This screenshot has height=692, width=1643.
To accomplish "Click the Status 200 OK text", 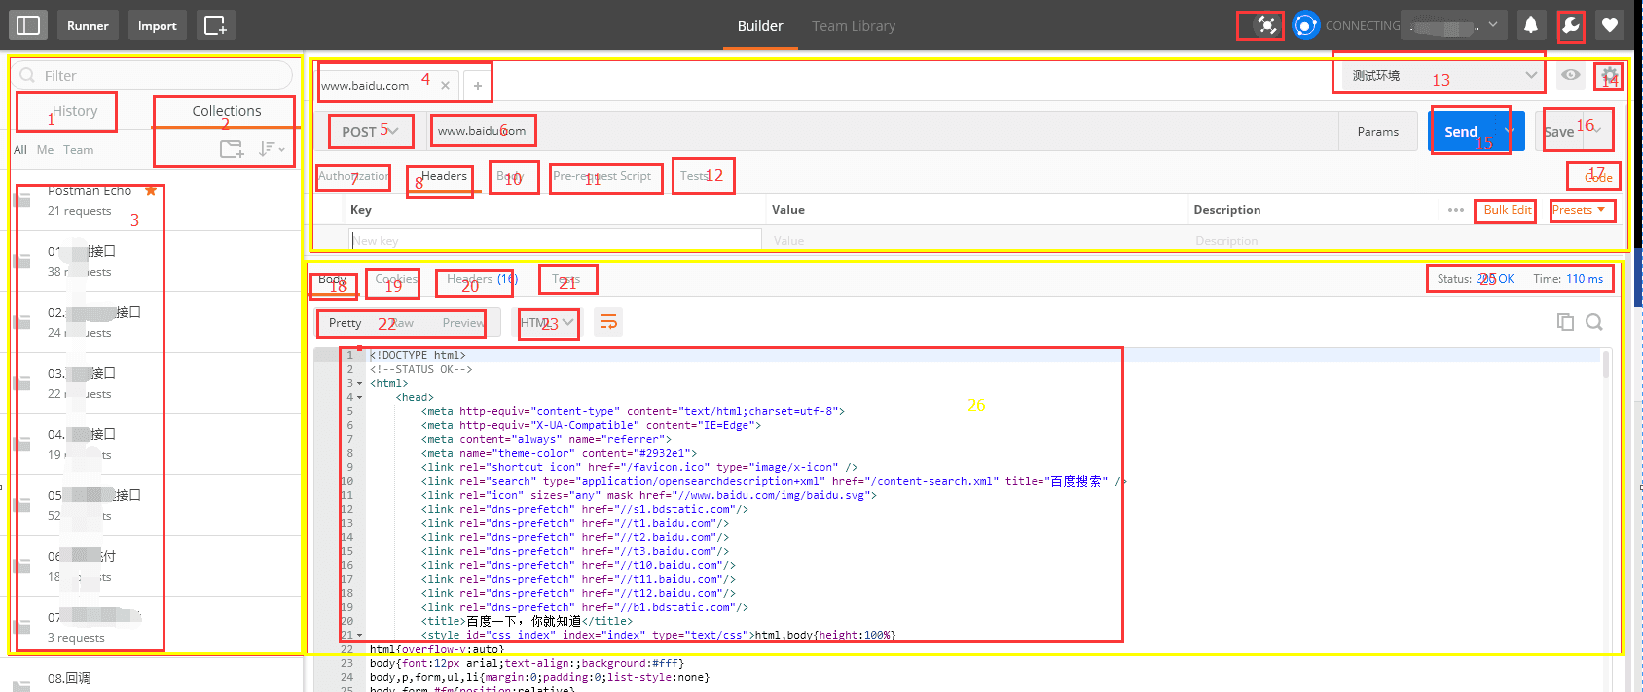I will coord(1476,279).
